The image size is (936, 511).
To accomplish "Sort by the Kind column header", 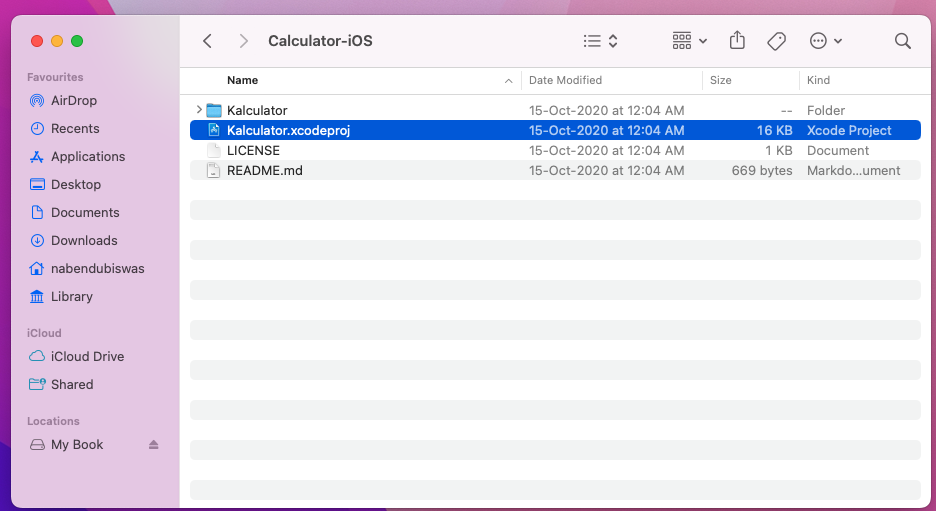I will click(818, 80).
